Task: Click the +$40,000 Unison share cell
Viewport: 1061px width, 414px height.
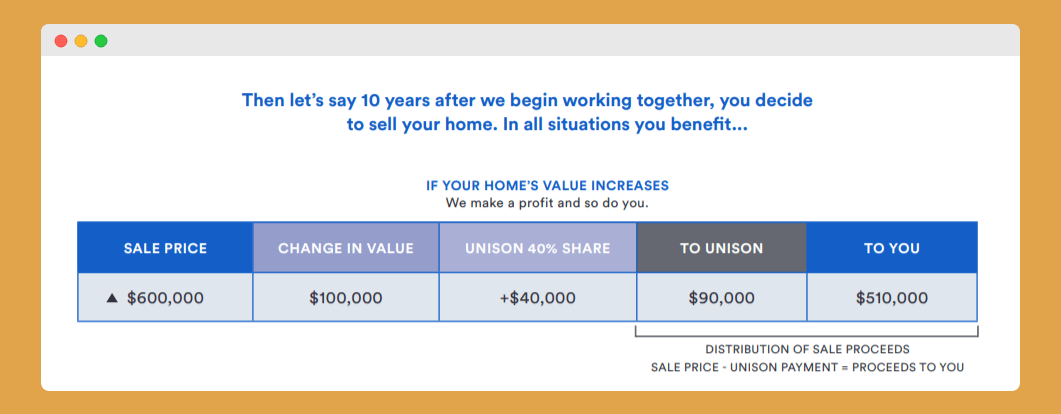Action: coord(538,298)
